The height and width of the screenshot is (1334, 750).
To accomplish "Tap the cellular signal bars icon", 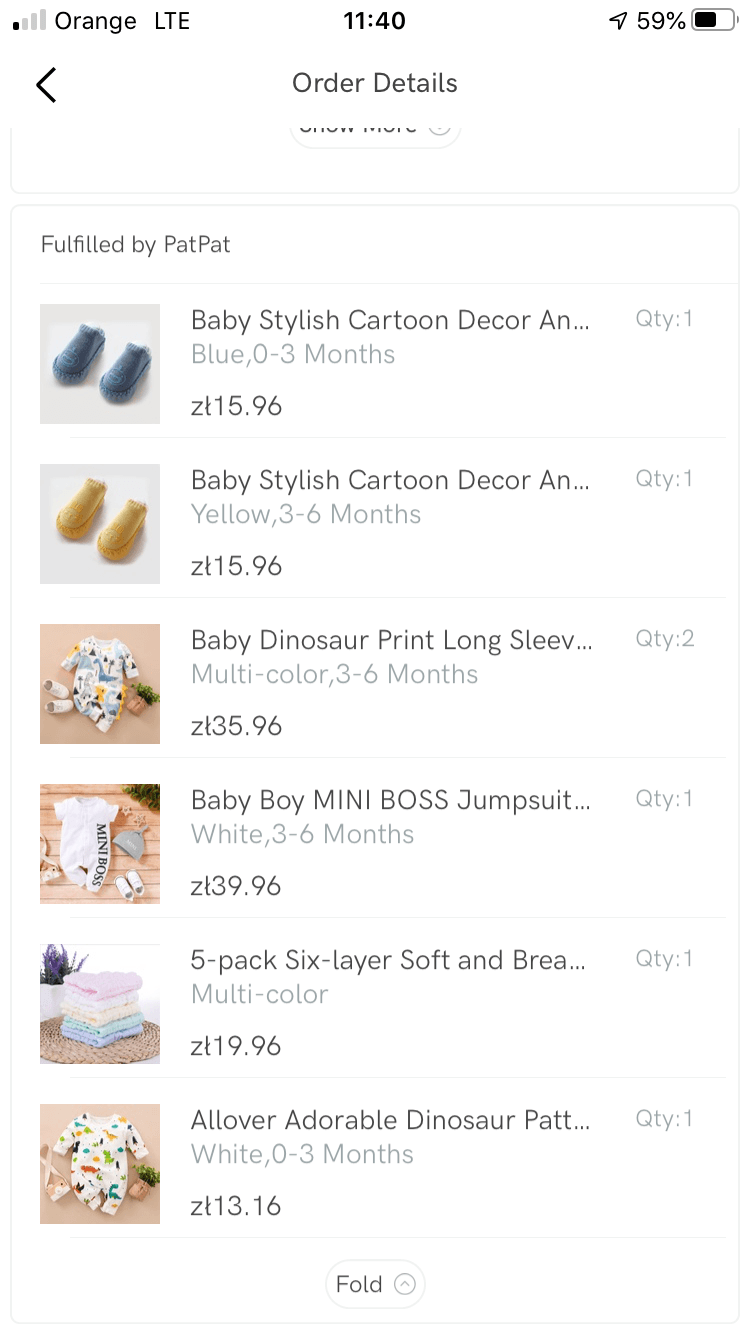I will 30,21.
